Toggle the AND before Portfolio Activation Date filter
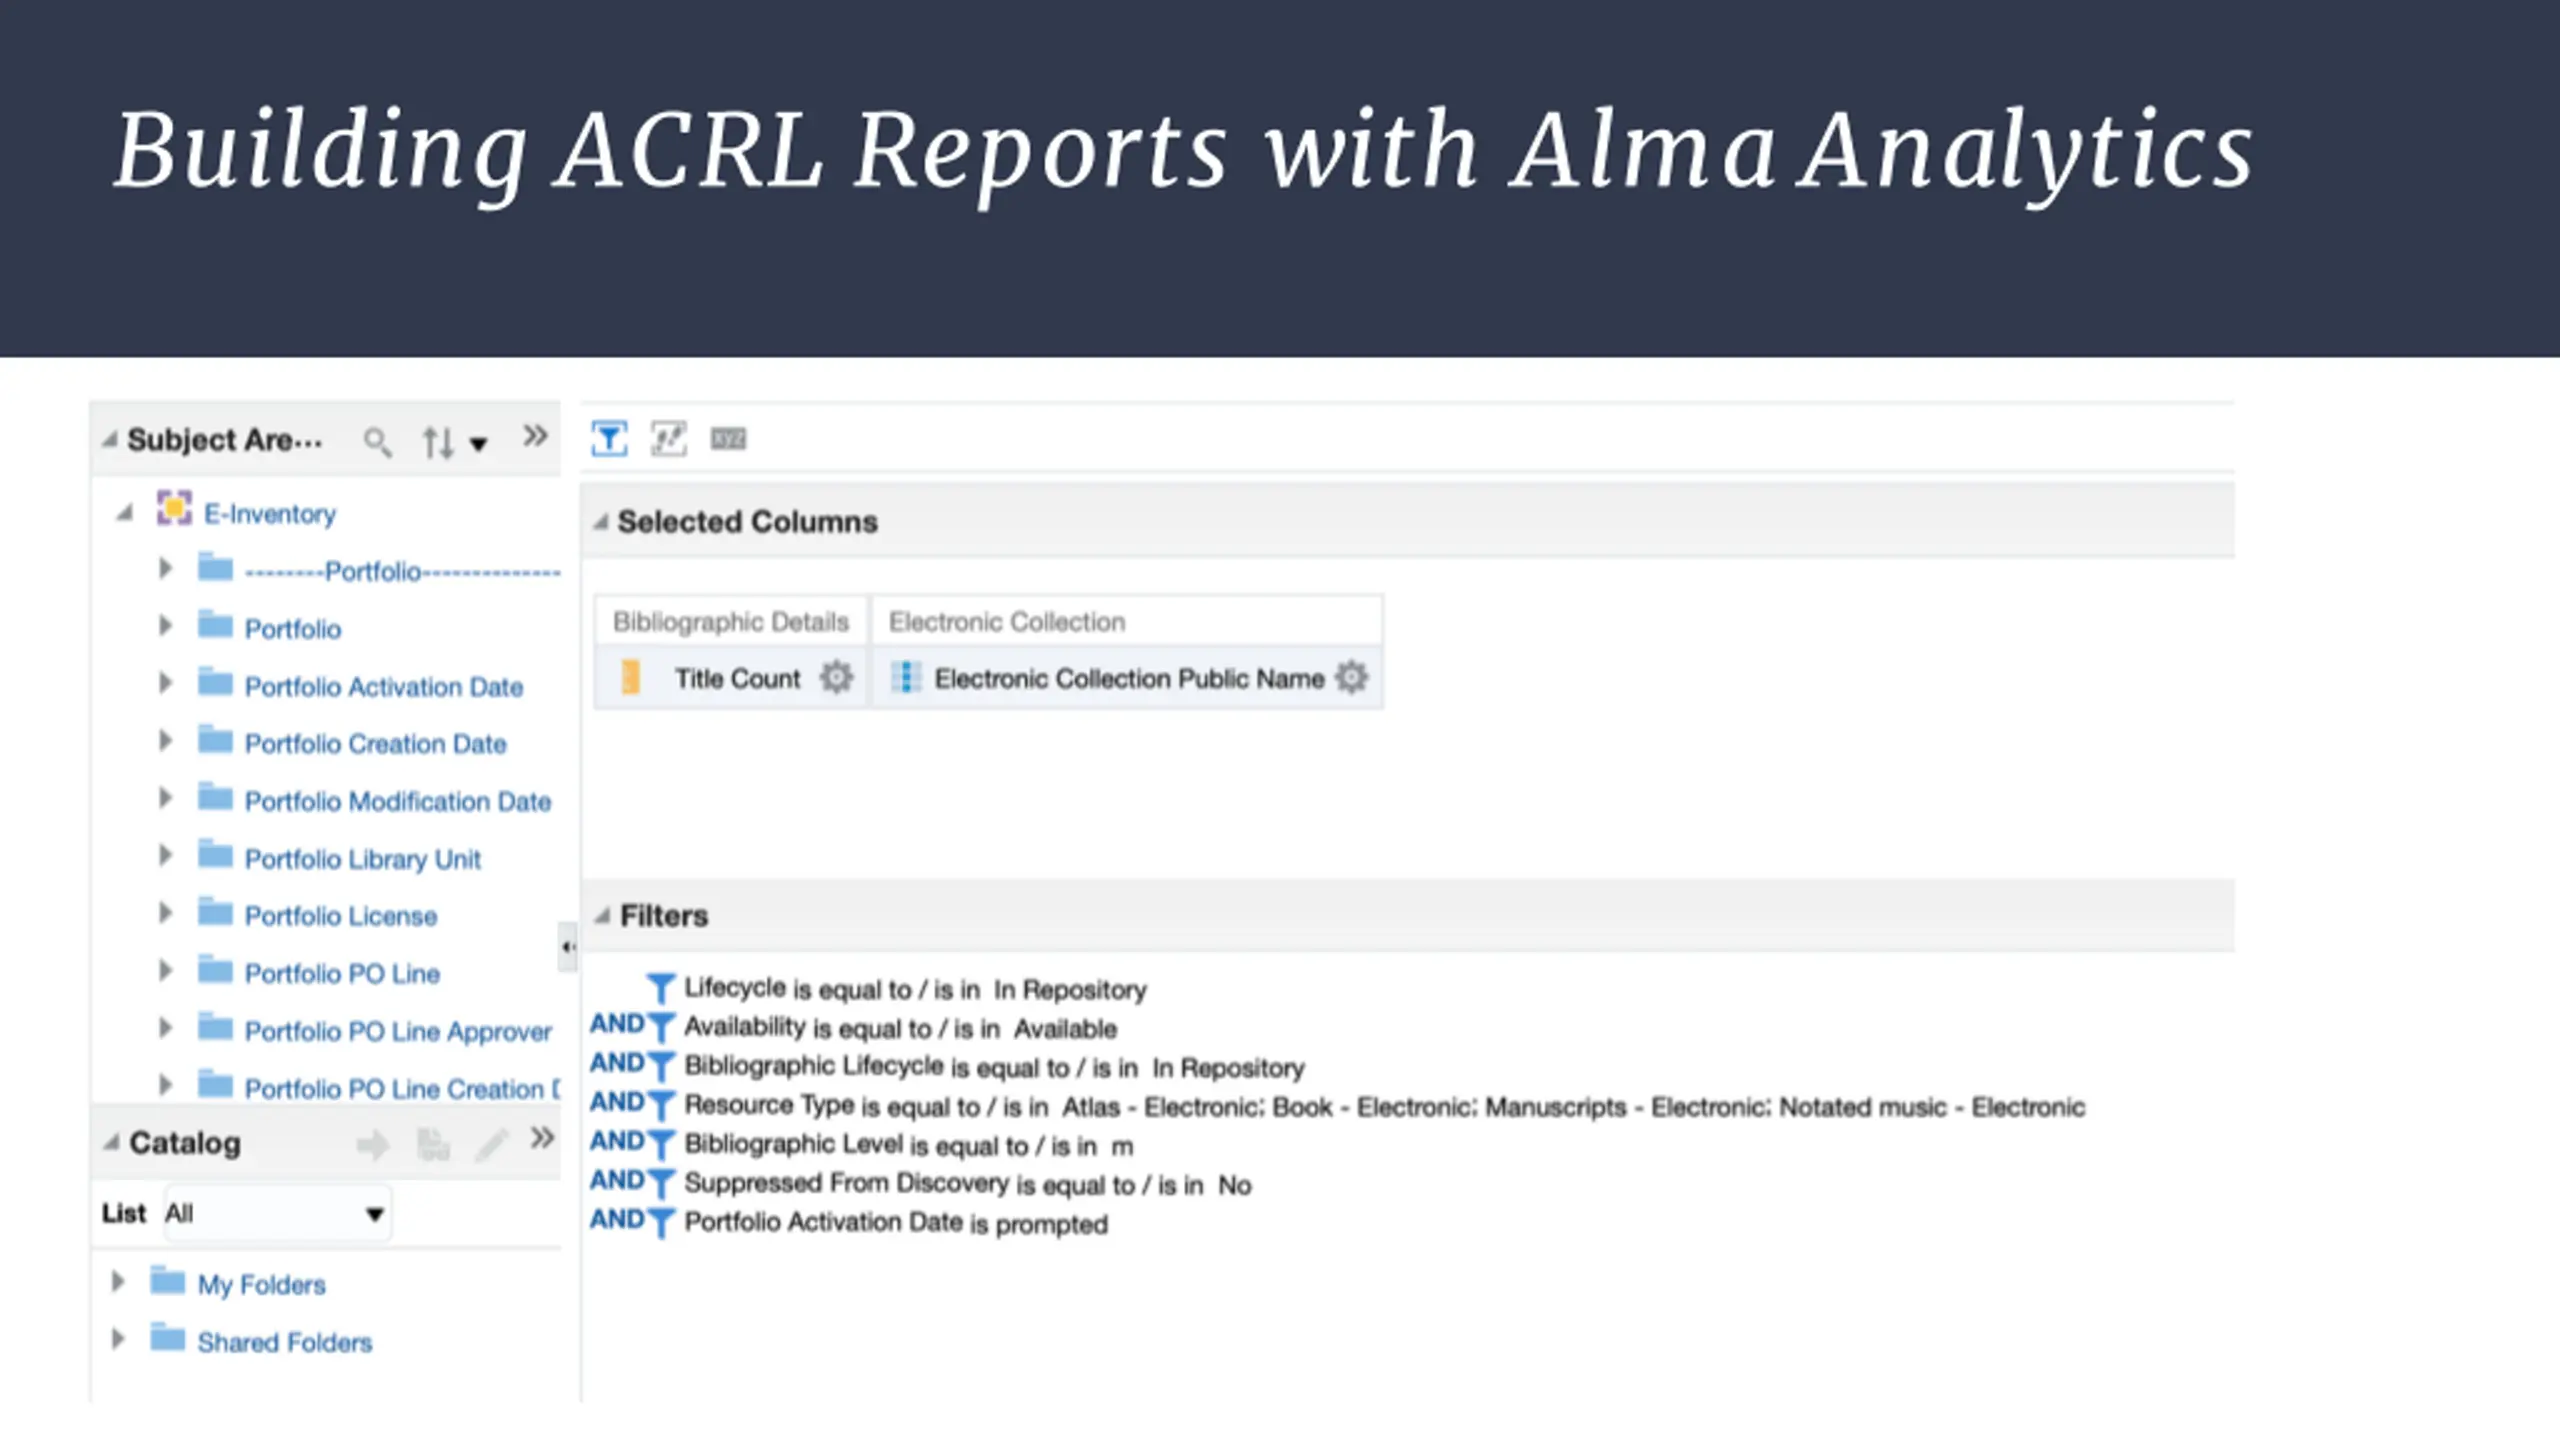2560x1440 pixels. (617, 1220)
